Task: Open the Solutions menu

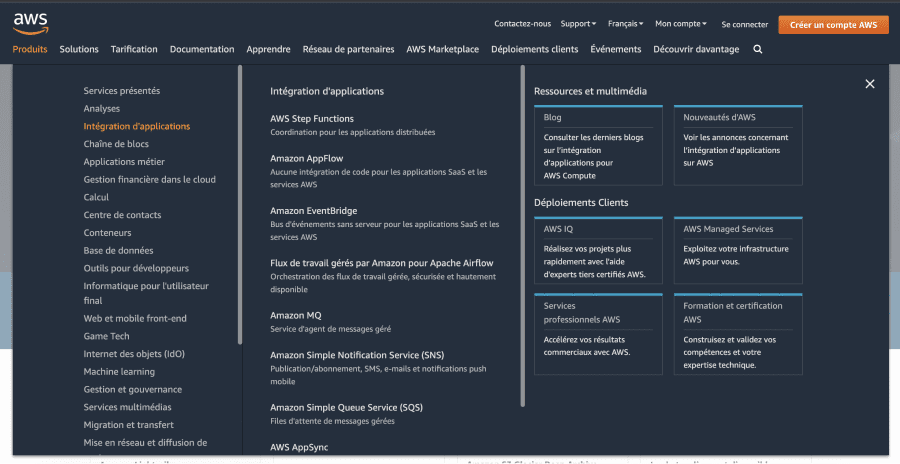Action: tap(79, 49)
